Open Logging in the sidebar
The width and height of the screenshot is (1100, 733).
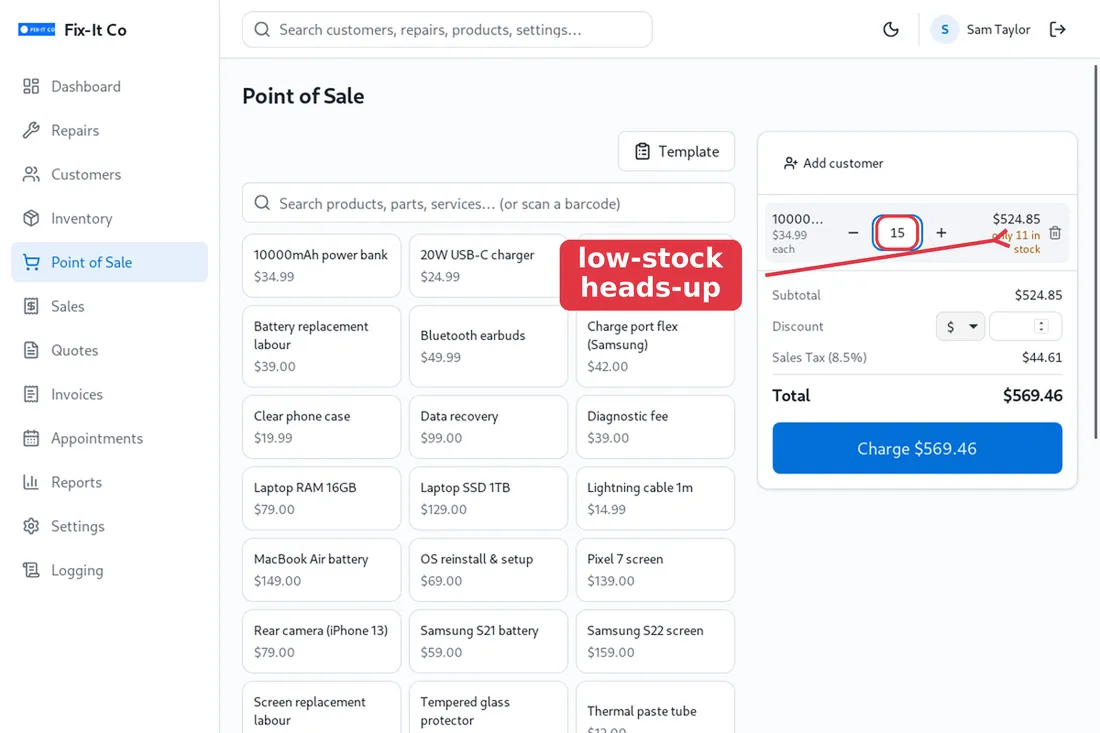click(109, 570)
